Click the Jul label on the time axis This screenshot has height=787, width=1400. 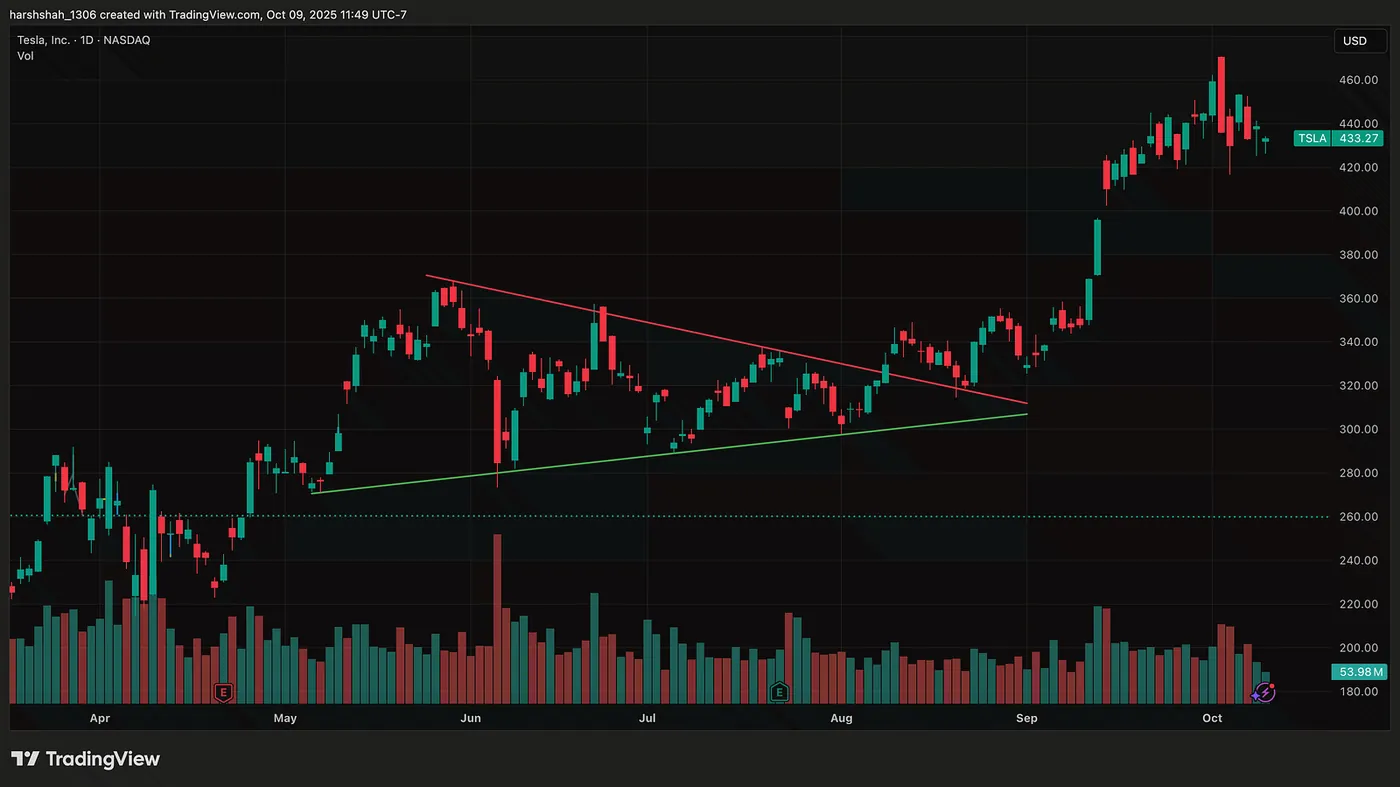[647, 718]
